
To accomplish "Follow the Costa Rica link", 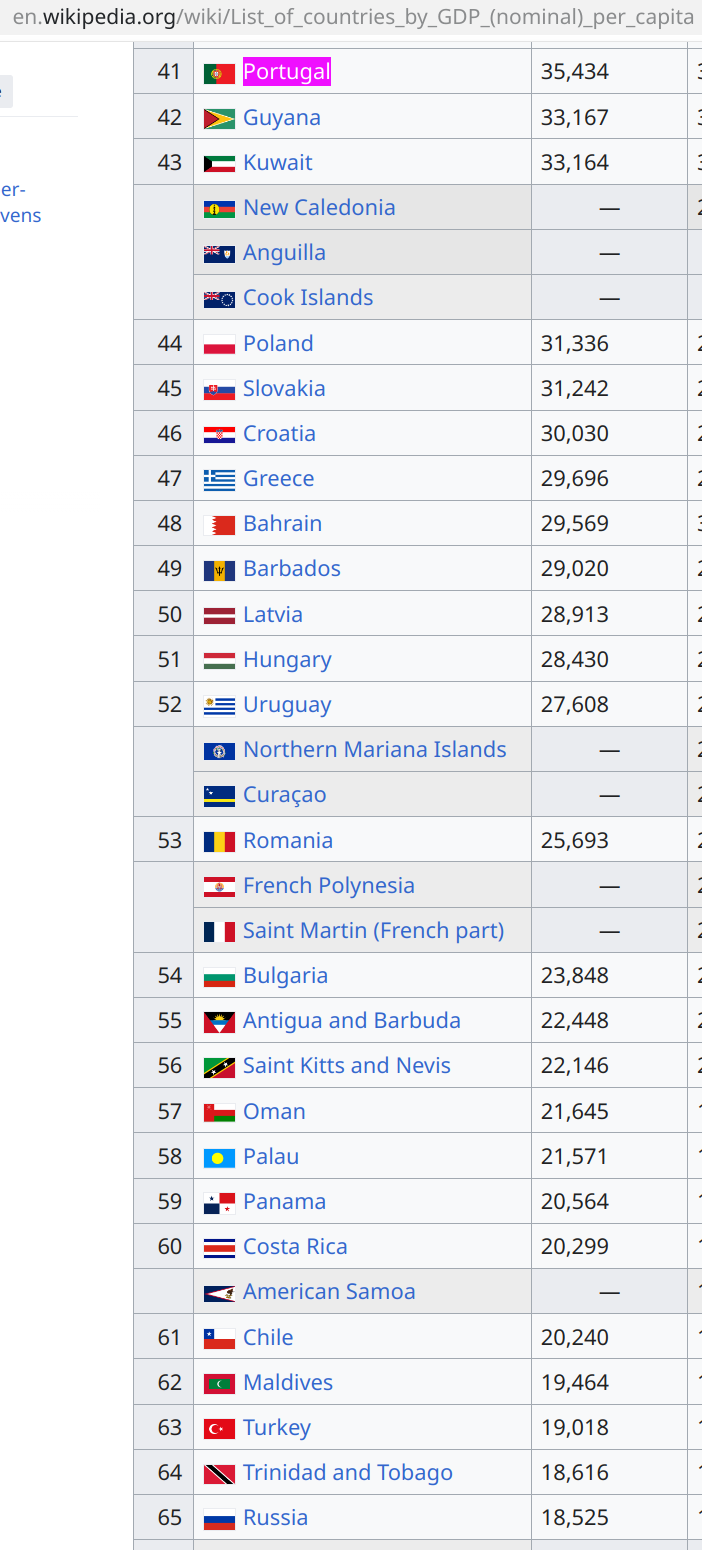I will point(296,1247).
